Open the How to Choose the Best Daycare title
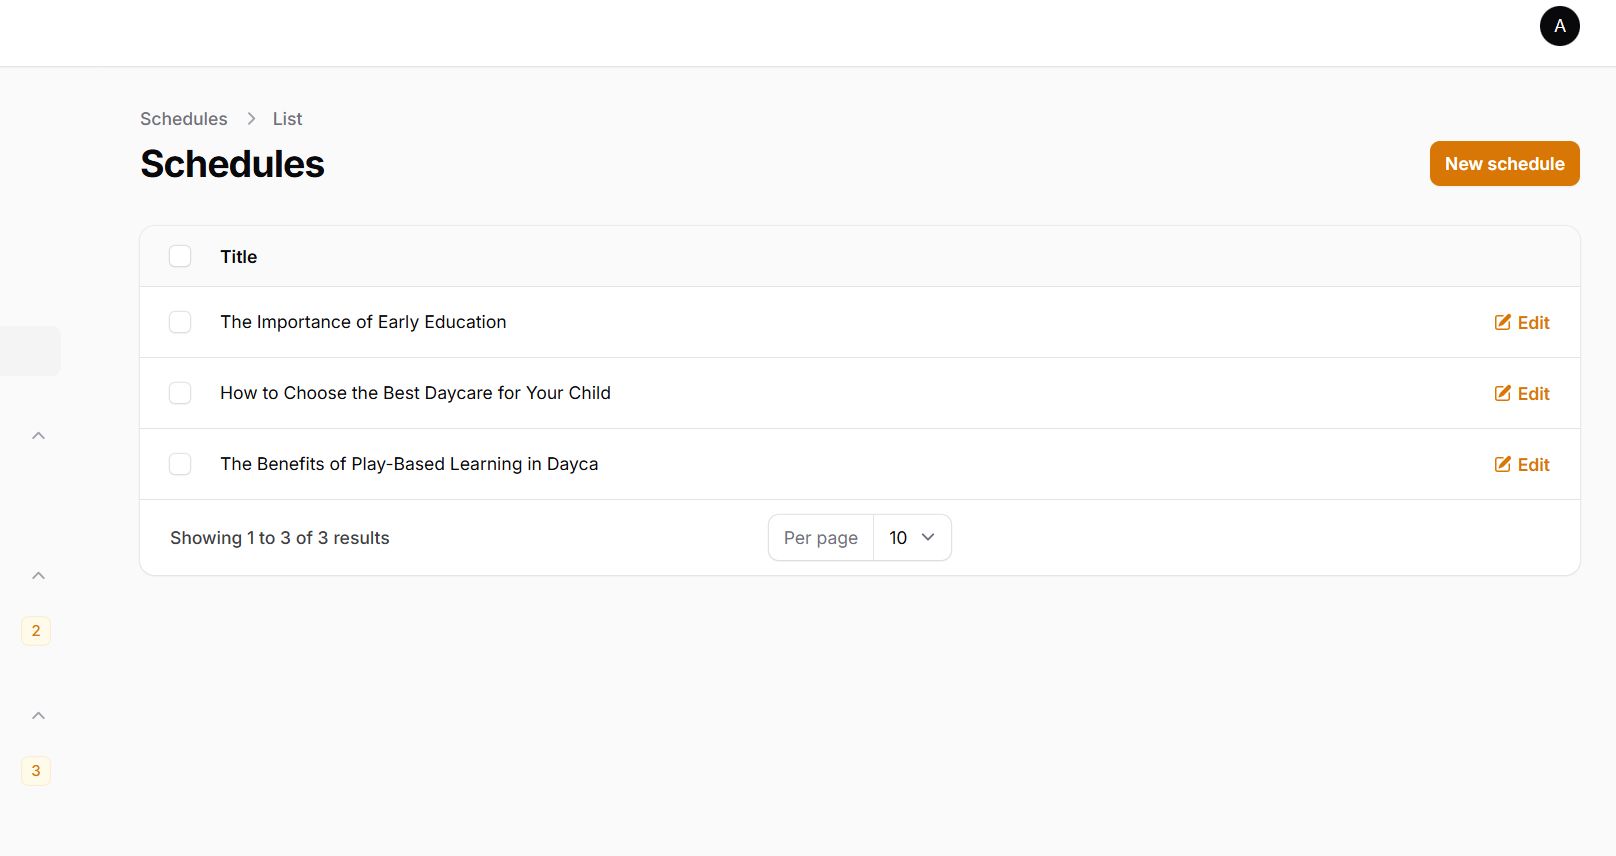This screenshot has width=1616, height=856. pyautogui.click(x=415, y=393)
